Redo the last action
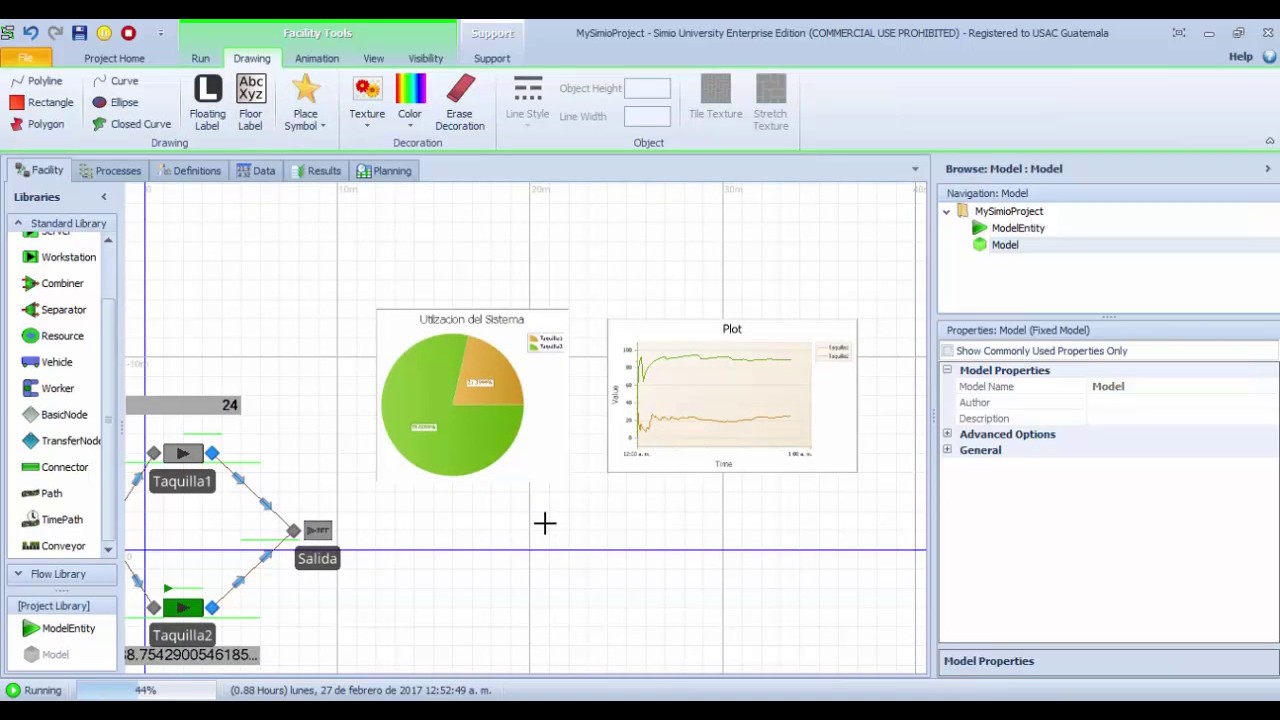The image size is (1280, 720). tap(55, 33)
